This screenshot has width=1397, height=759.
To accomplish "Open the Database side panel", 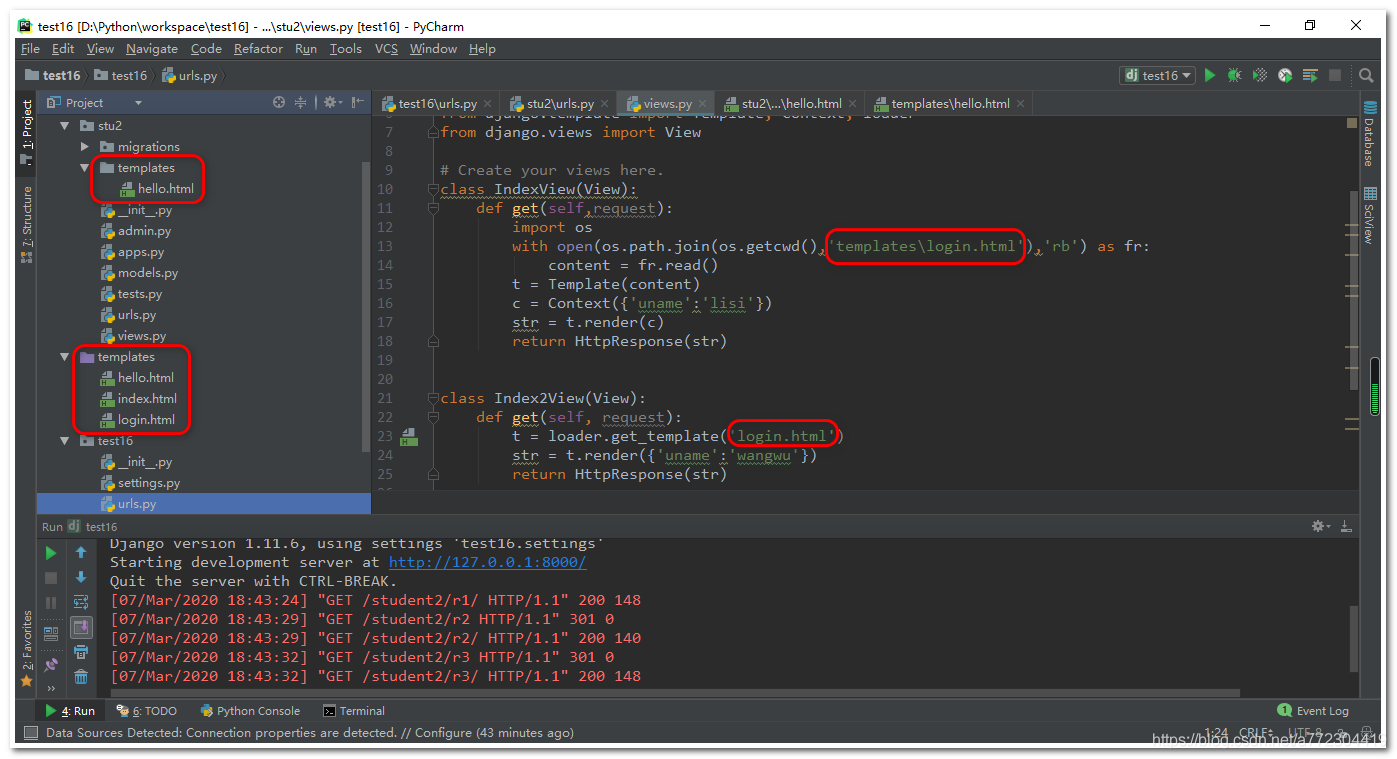I will (1369, 133).
